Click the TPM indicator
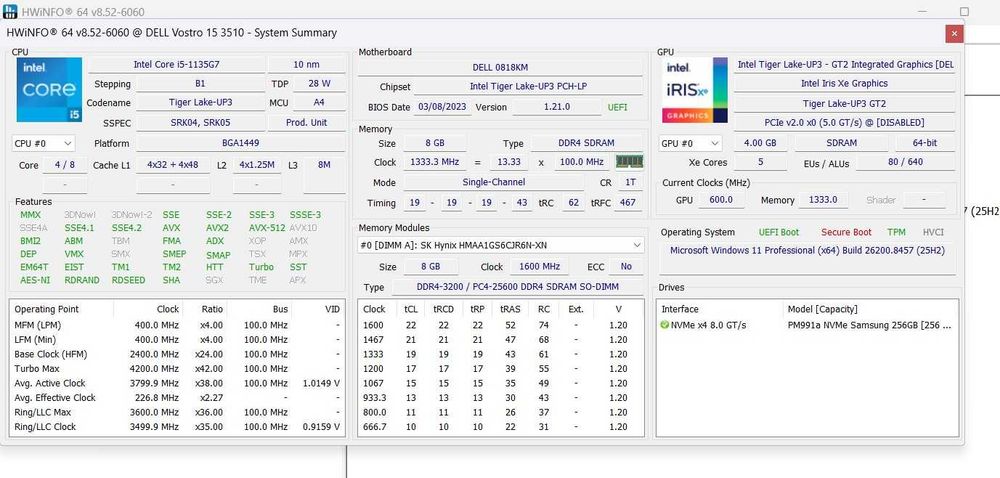The width and height of the screenshot is (1000, 478). [x=896, y=232]
